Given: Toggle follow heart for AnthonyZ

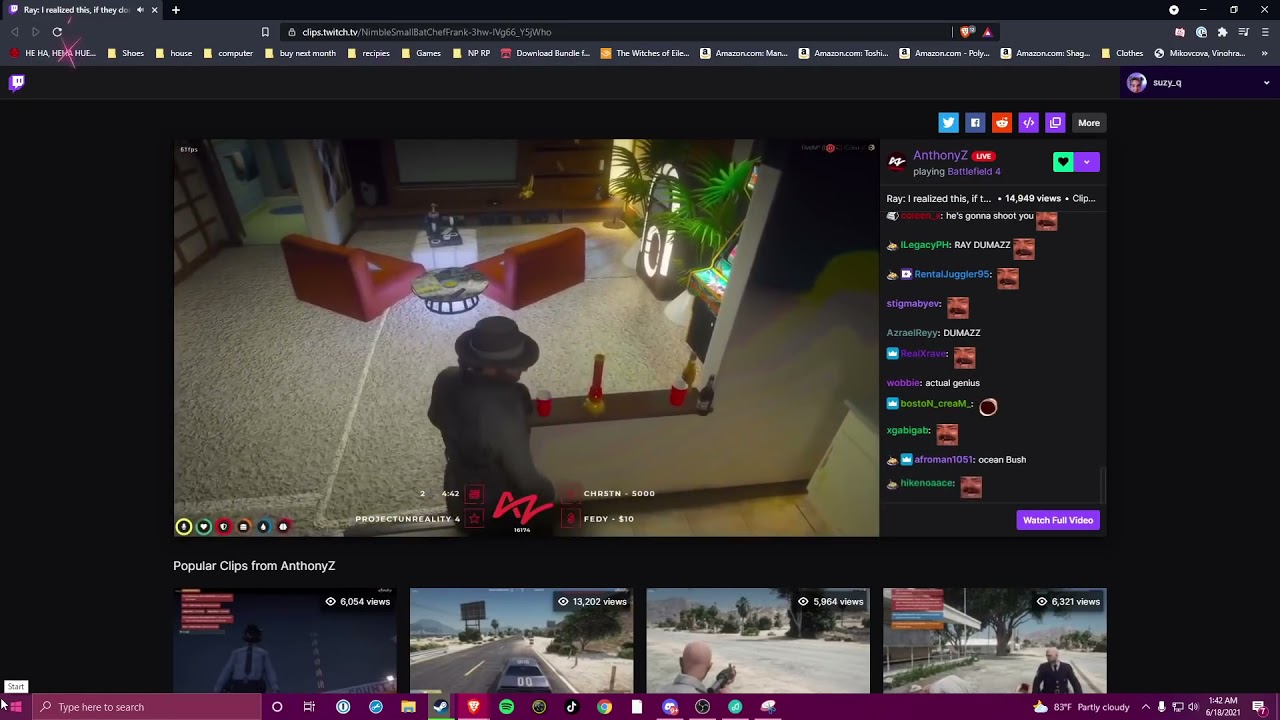Looking at the screenshot, I should click(x=1063, y=162).
